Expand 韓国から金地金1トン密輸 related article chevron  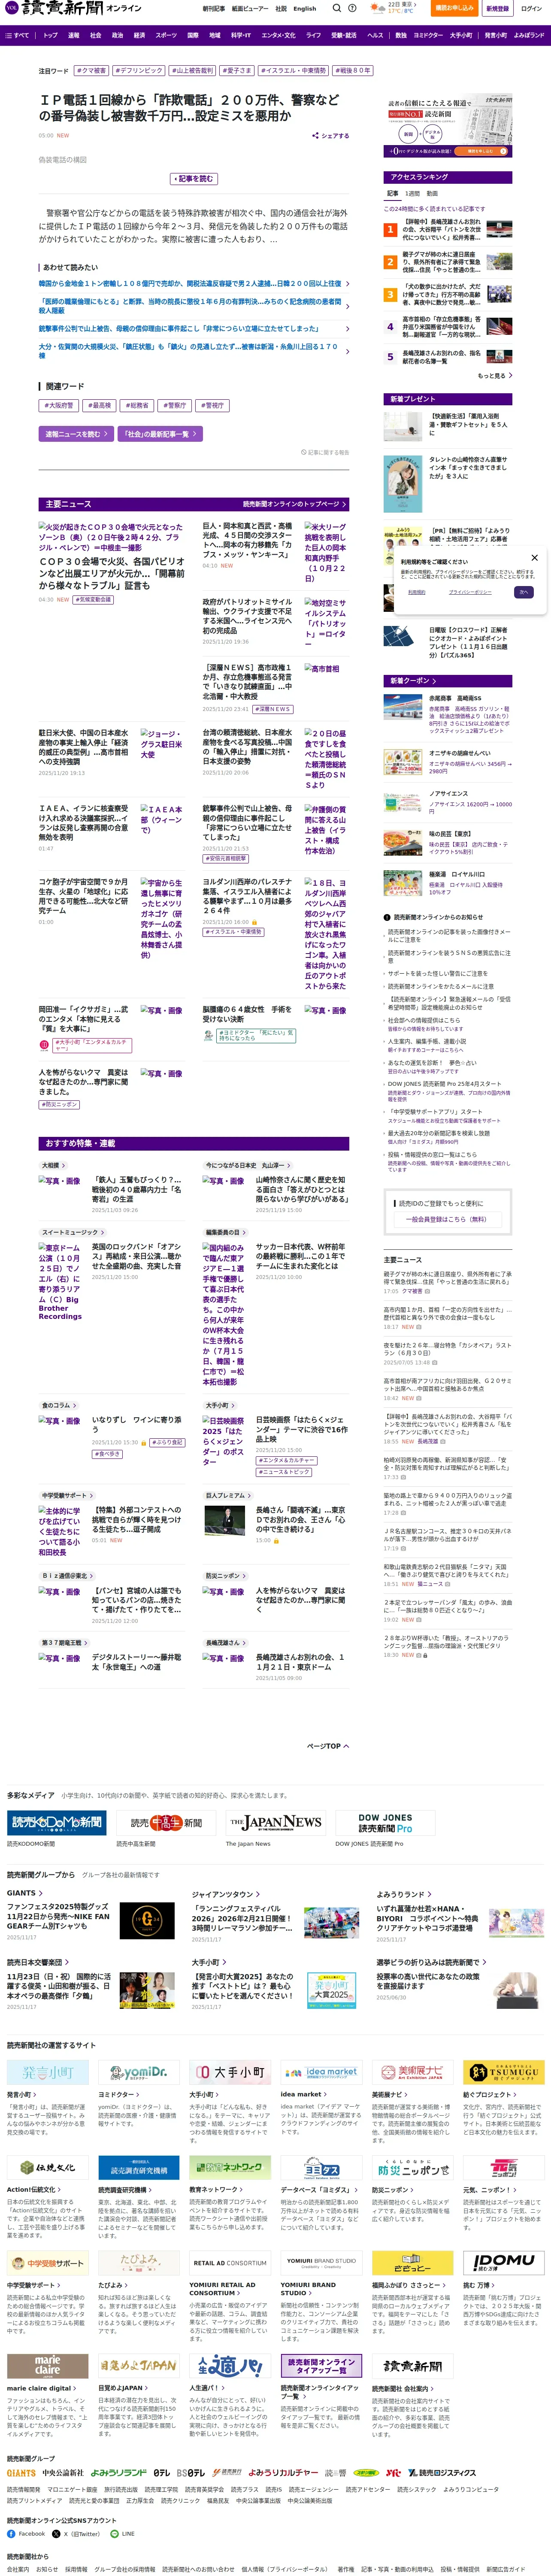pyautogui.click(x=347, y=284)
